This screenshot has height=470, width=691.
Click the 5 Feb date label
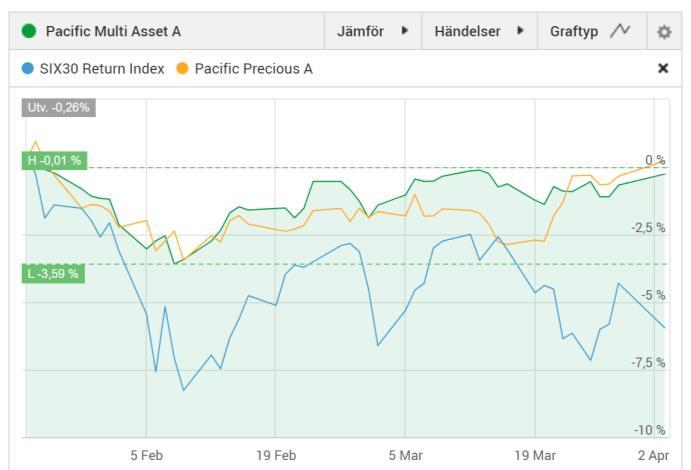(x=146, y=455)
